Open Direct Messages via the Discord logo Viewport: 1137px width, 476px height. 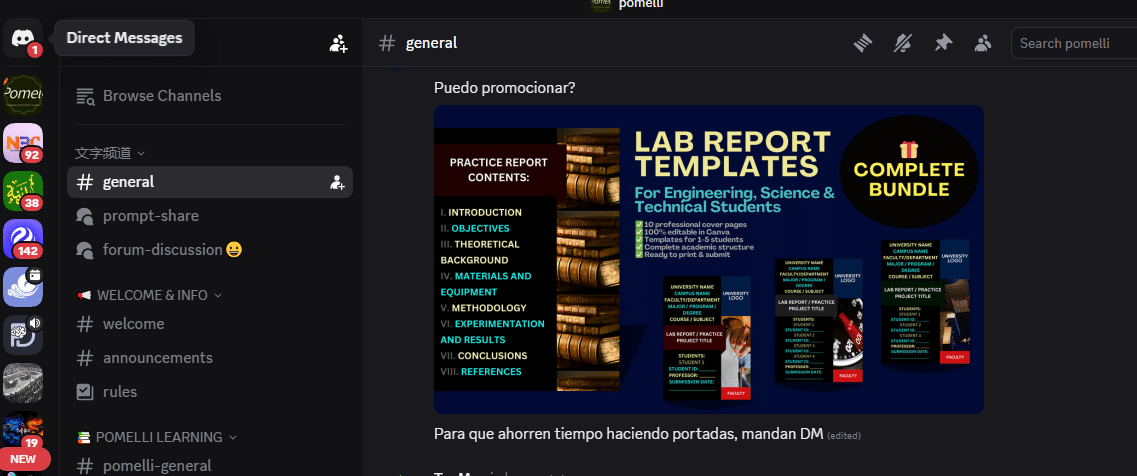point(22,38)
